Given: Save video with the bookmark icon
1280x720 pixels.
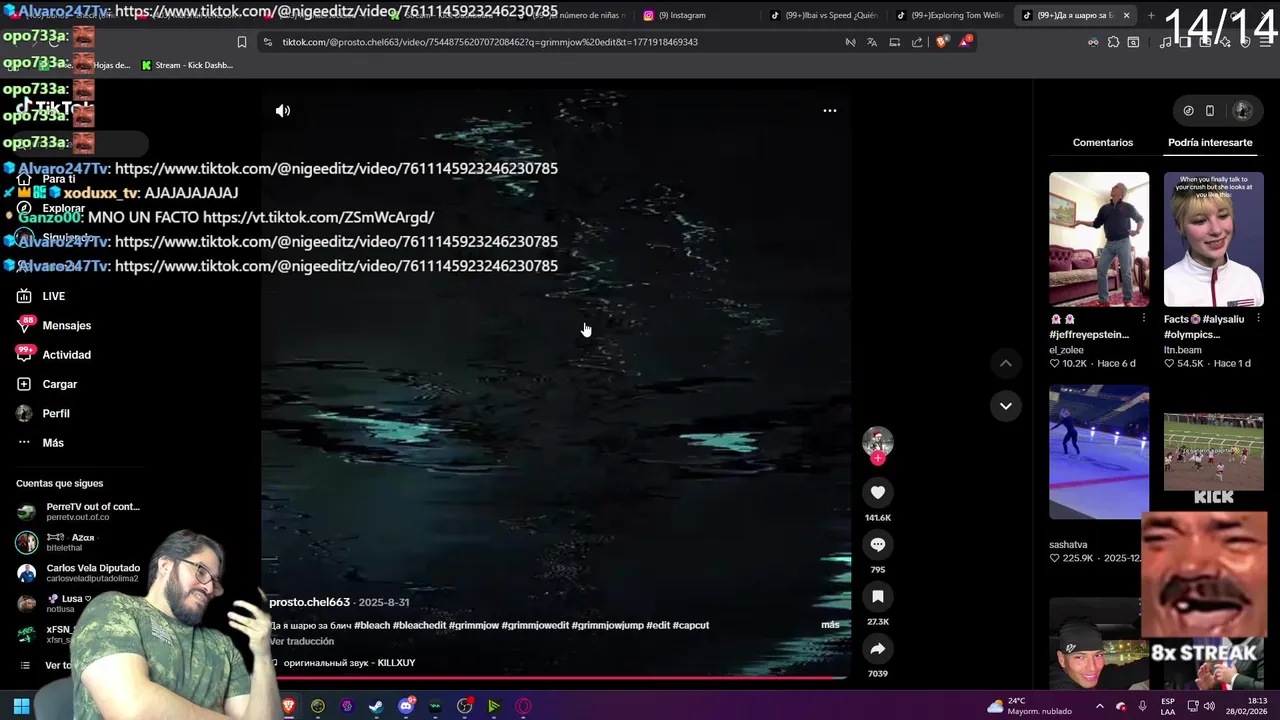Looking at the screenshot, I should click(878, 596).
